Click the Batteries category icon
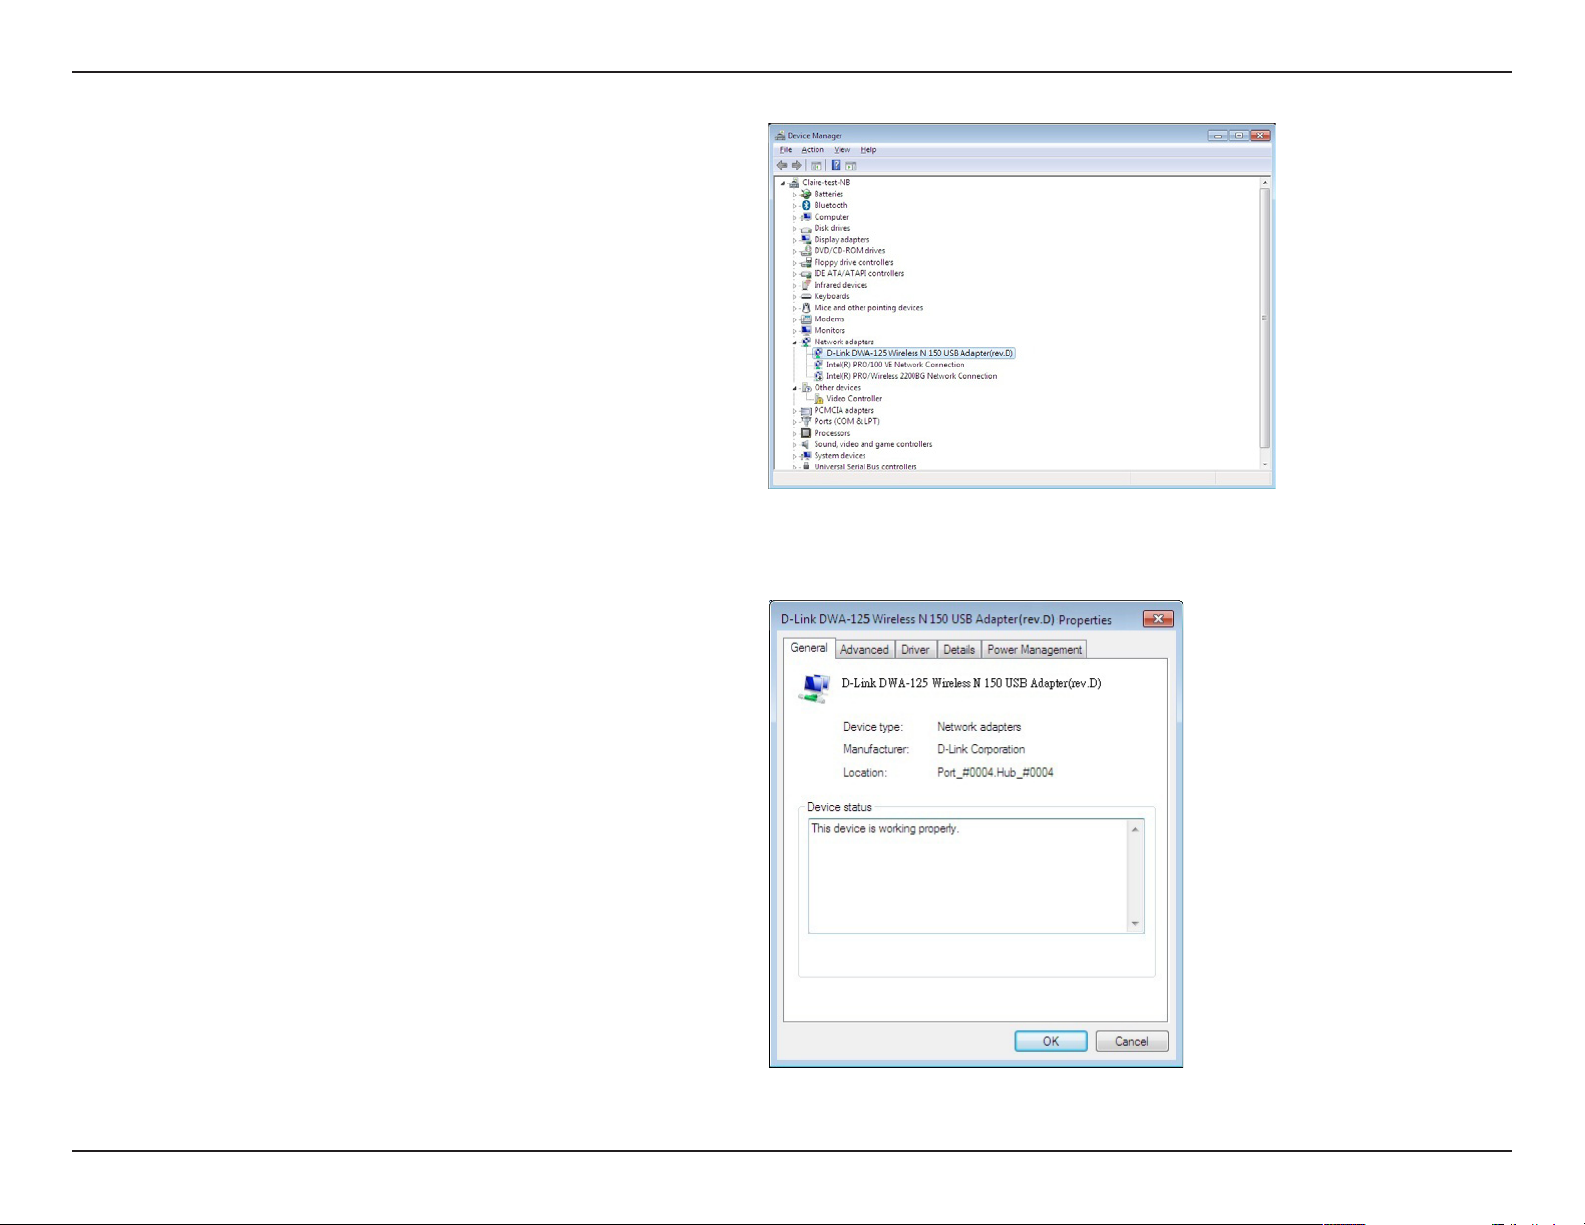The image size is (1585, 1225). [806, 194]
